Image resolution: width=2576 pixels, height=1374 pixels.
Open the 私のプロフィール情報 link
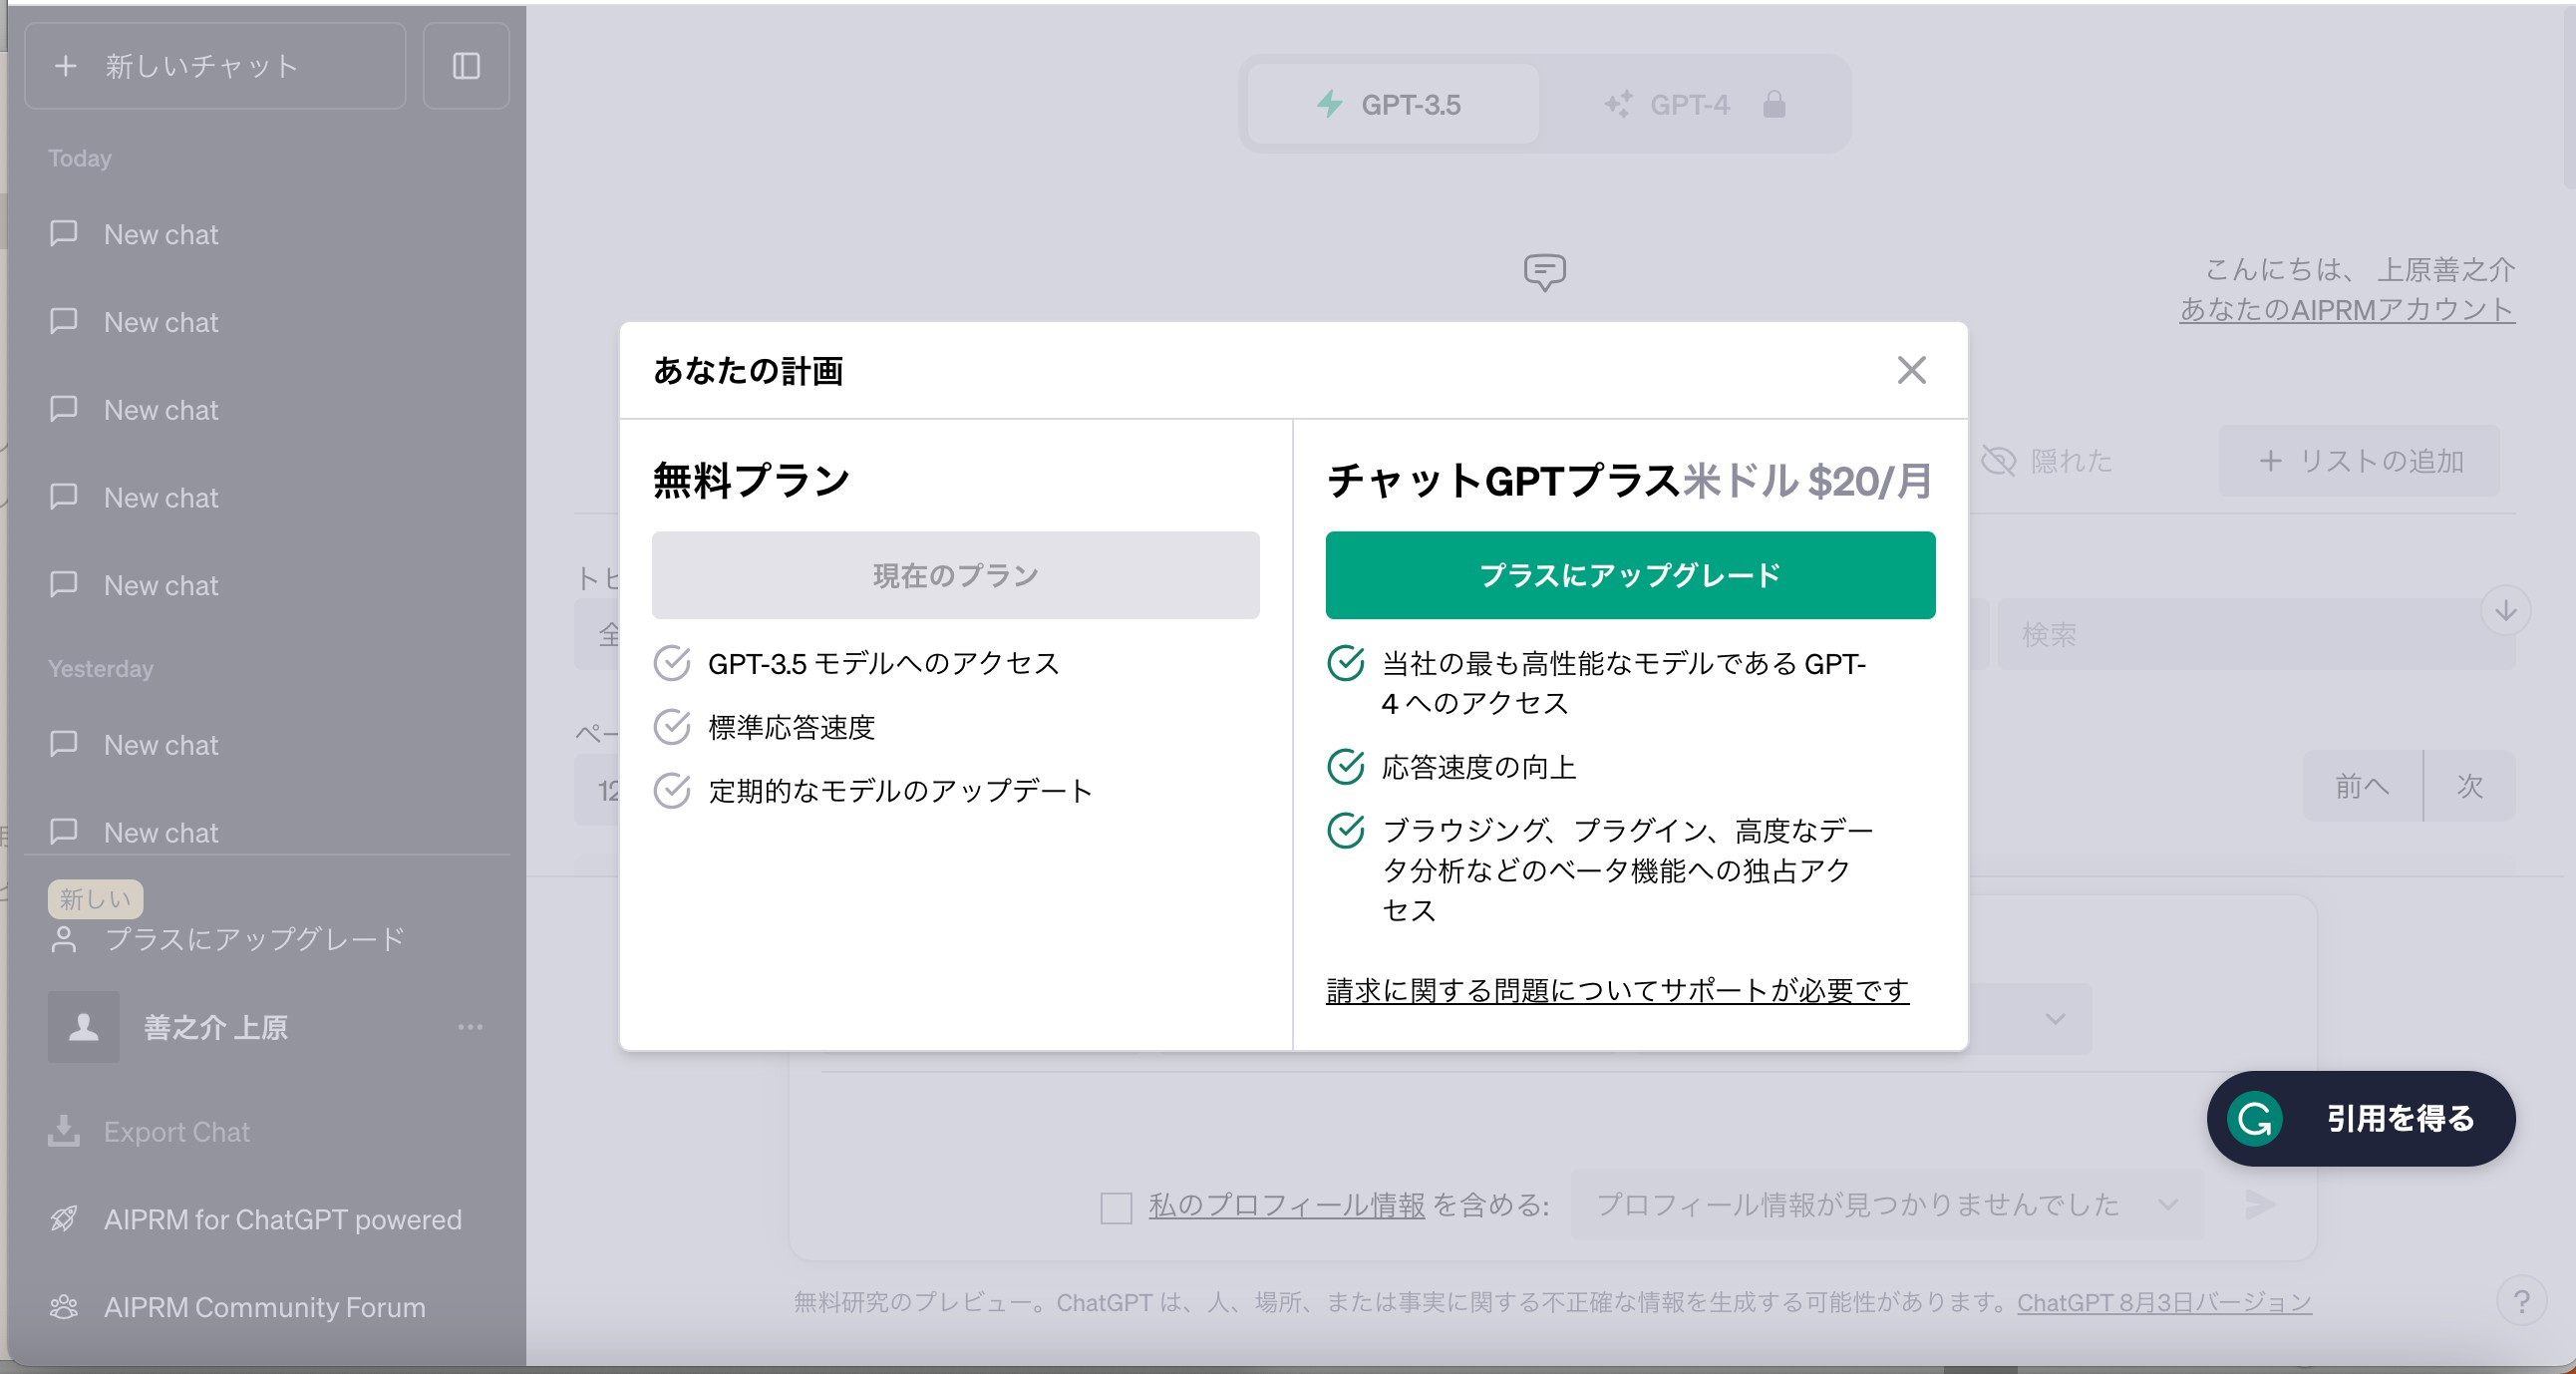coord(1286,1205)
